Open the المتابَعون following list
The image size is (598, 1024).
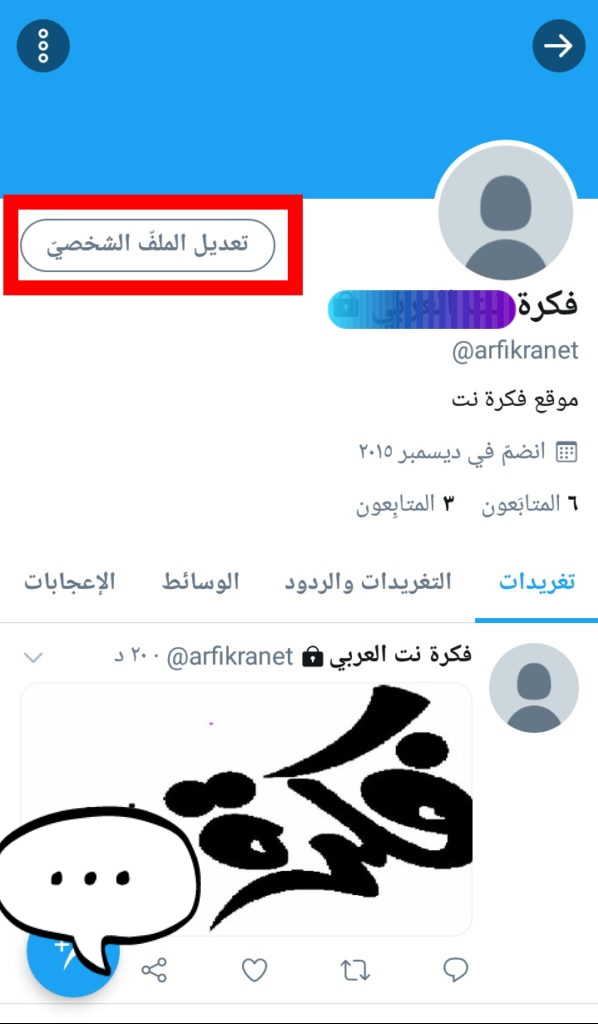529,504
